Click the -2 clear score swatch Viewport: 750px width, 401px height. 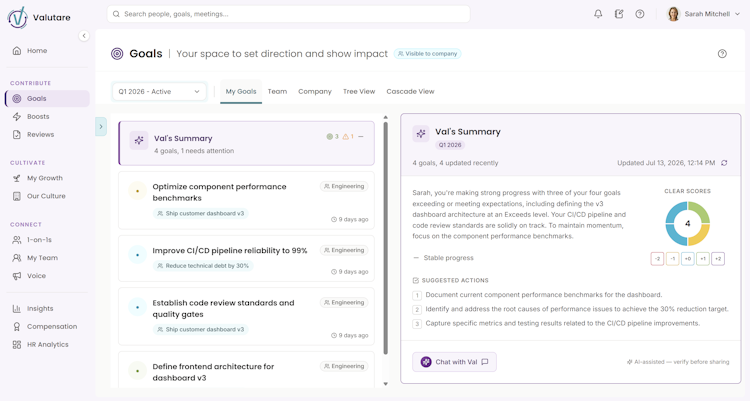click(657, 259)
